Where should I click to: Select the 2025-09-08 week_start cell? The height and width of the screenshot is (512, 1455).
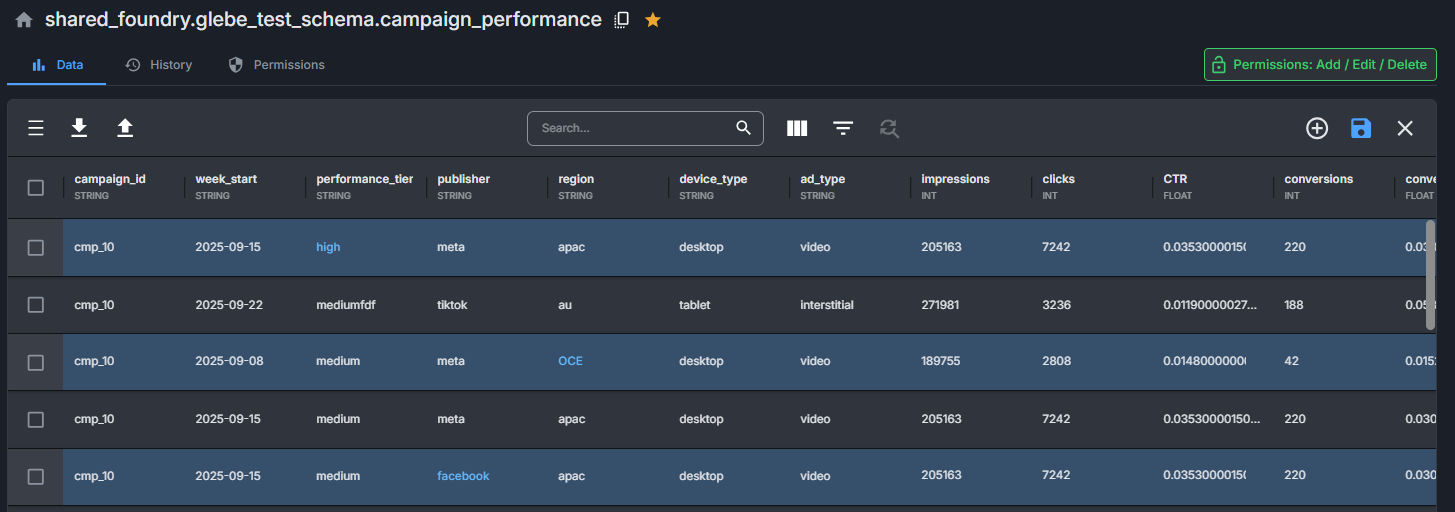[x=244, y=361]
